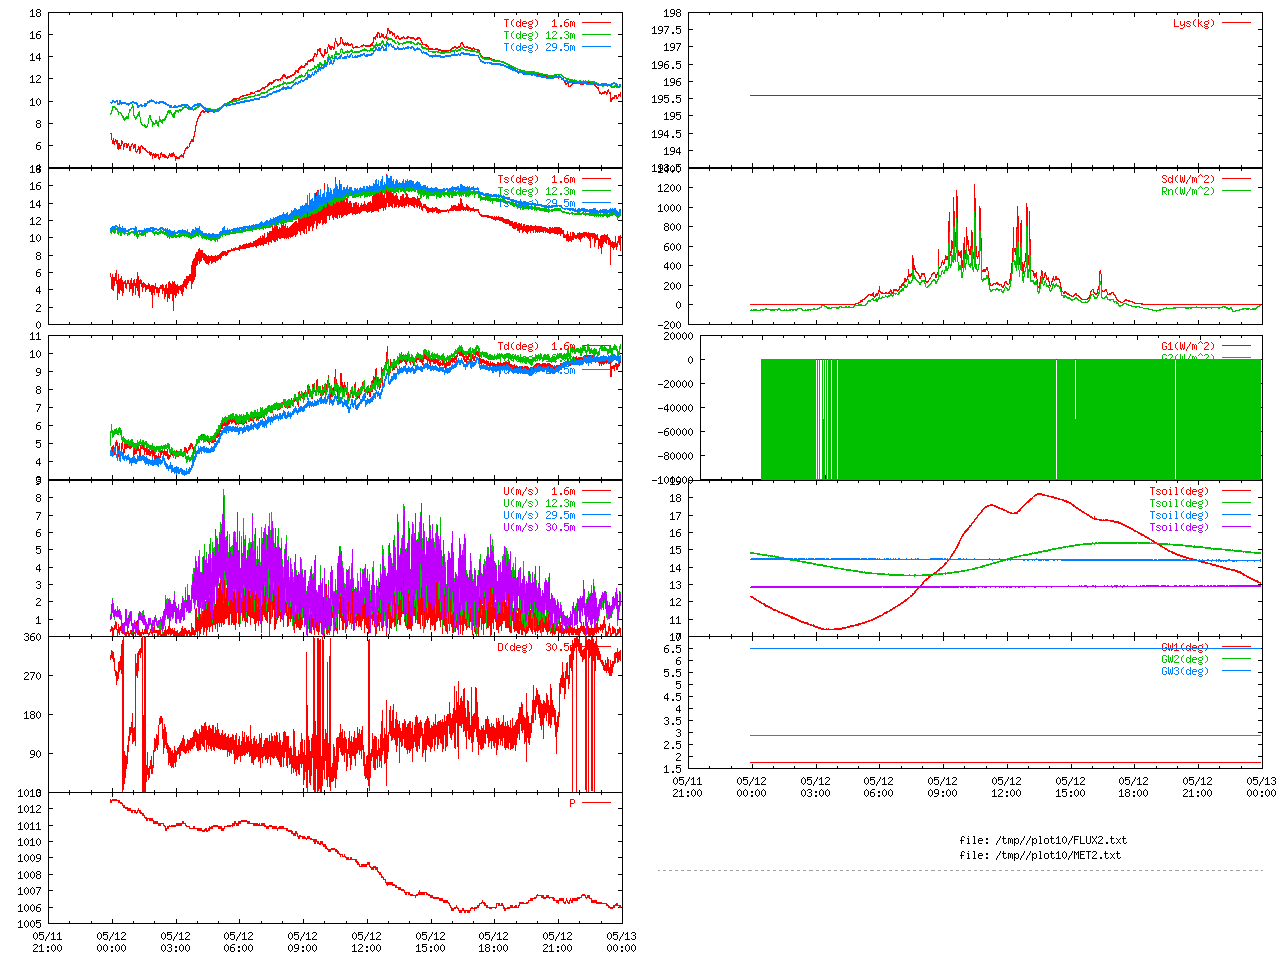Select the "Ts(deg) 12.3m" legend entry
The height and width of the screenshot is (960, 1280).
click(x=536, y=191)
